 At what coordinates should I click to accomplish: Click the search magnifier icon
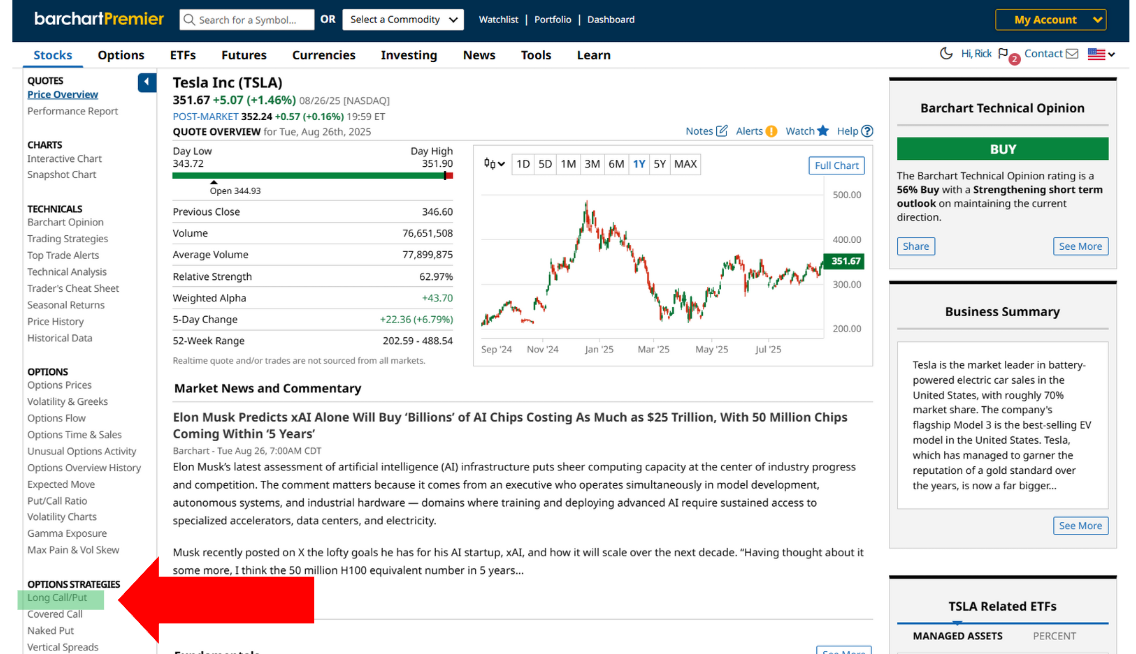coord(189,20)
